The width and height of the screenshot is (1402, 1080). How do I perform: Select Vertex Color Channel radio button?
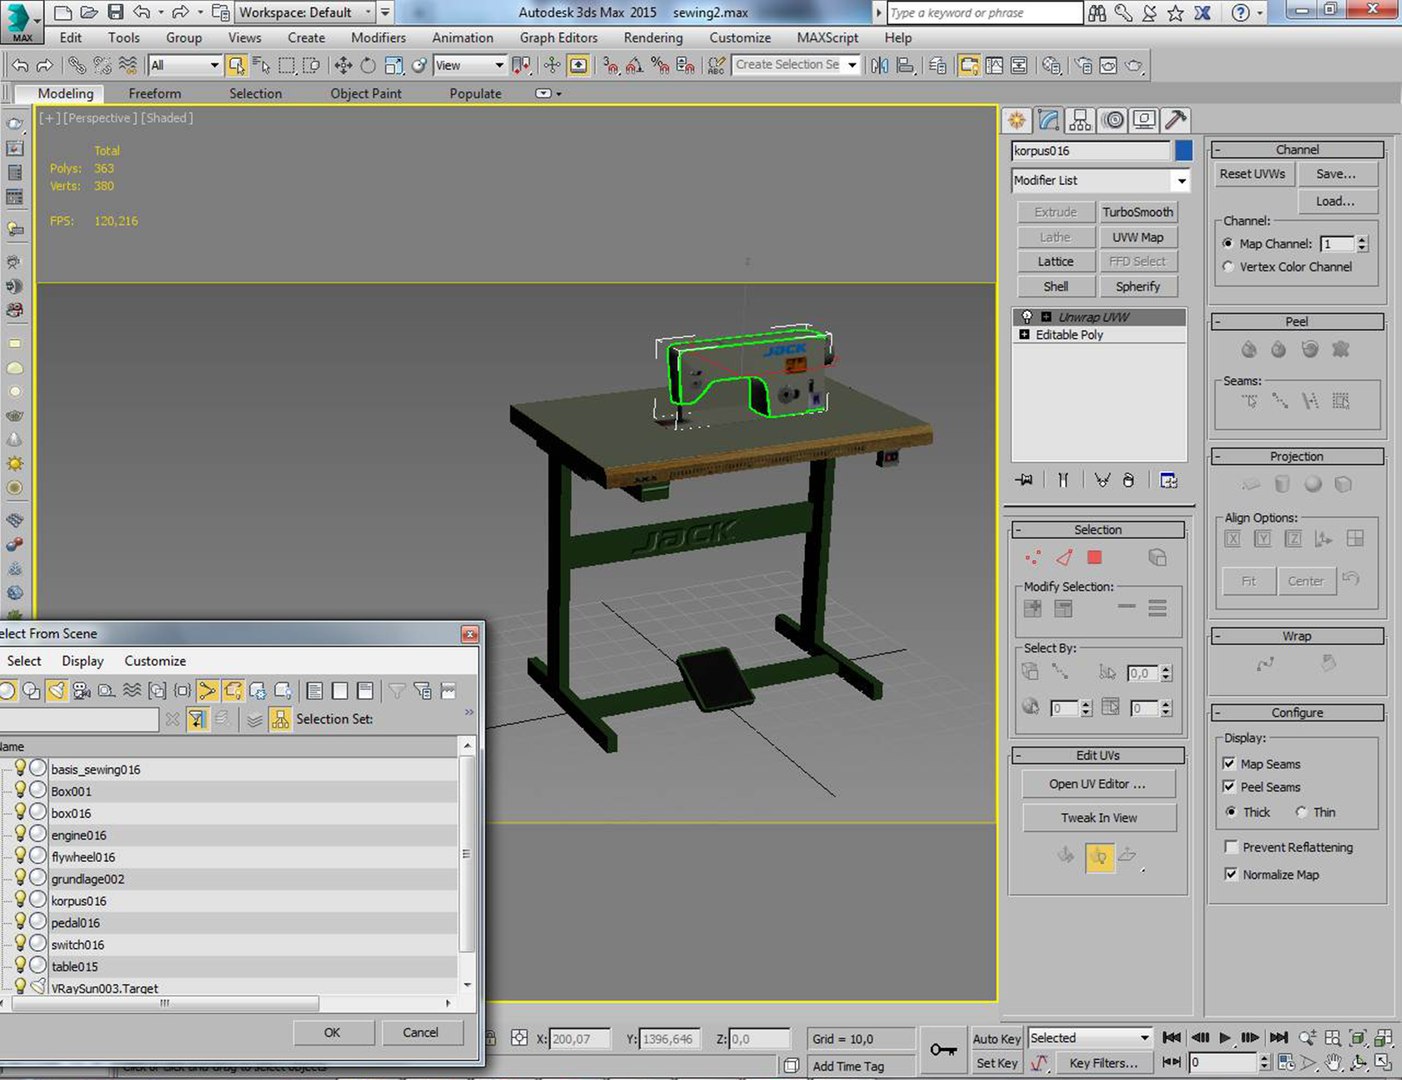(x=1228, y=267)
